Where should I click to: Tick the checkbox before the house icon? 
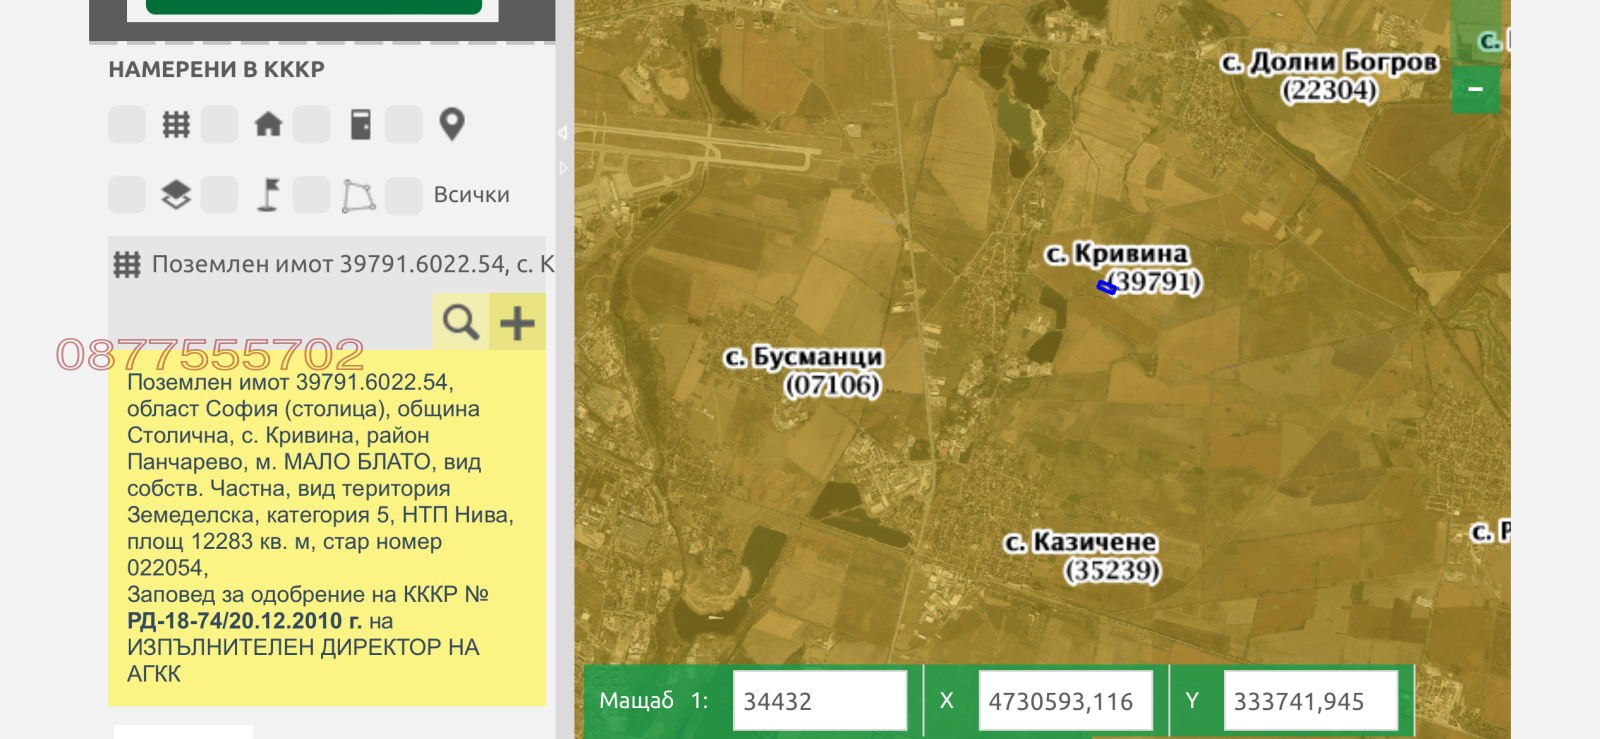pos(219,125)
